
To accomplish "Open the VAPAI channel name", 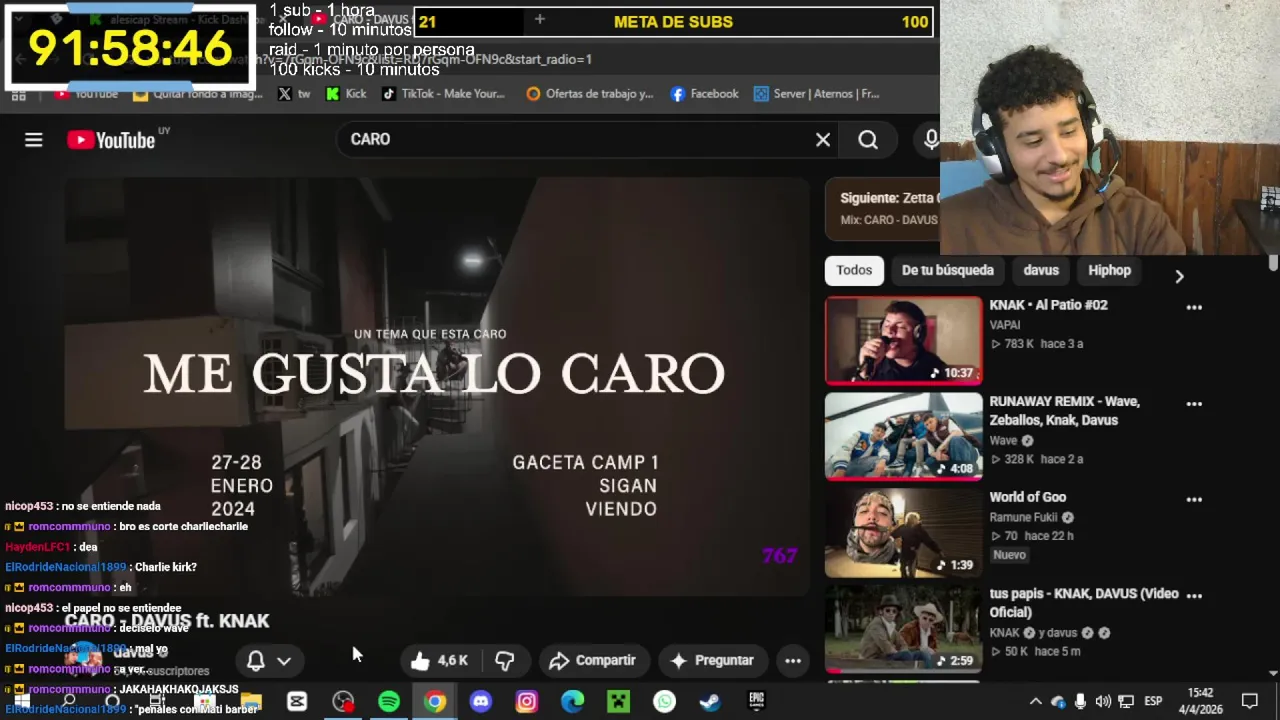I will pyautogui.click(x=1005, y=325).
